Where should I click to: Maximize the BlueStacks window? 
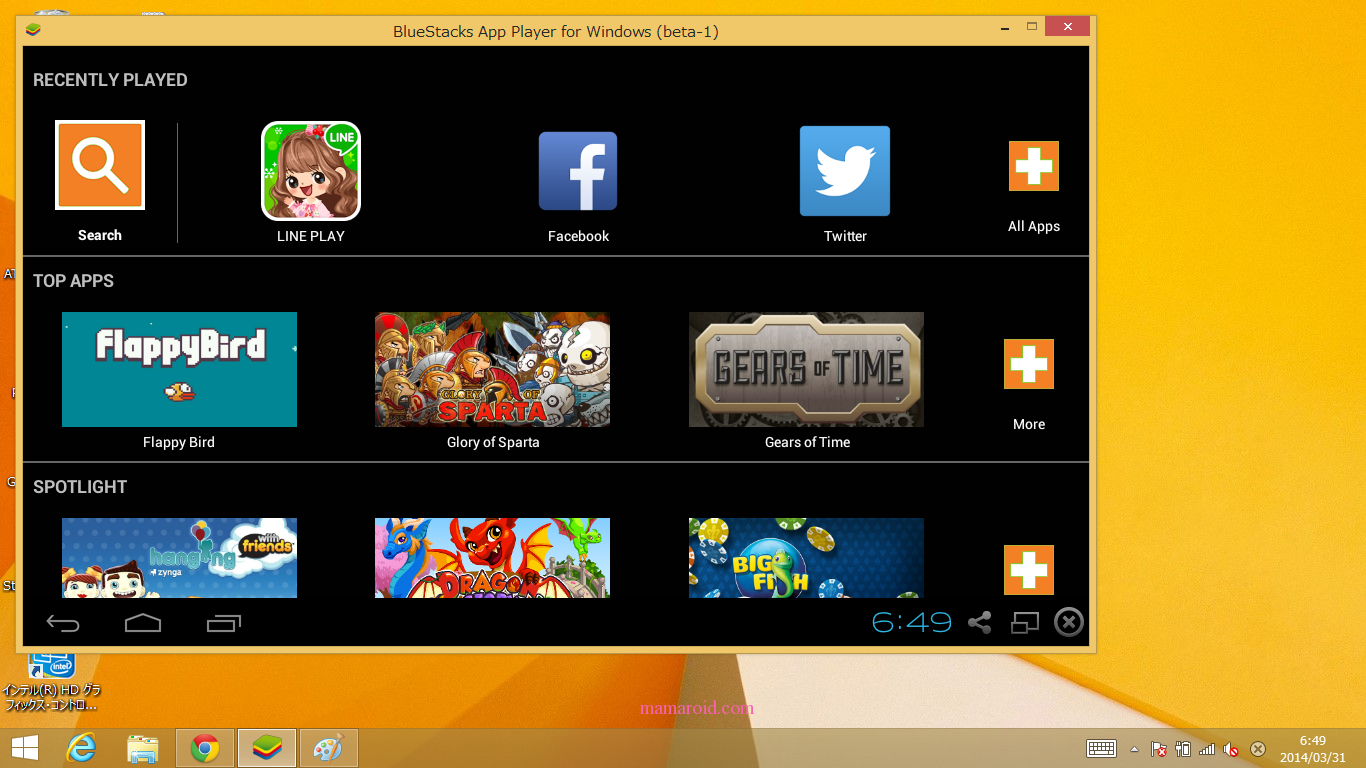click(x=1032, y=26)
